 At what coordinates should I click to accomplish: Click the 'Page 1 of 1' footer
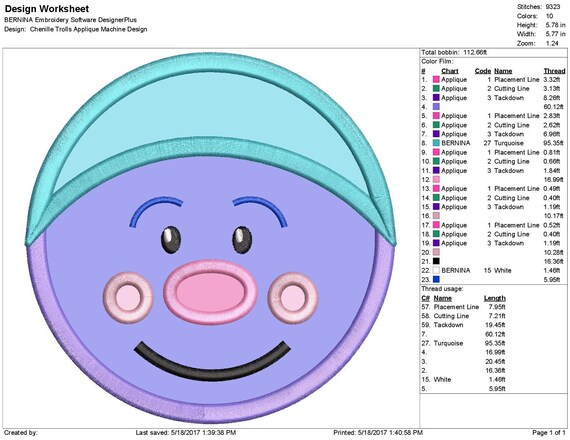tap(549, 433)
